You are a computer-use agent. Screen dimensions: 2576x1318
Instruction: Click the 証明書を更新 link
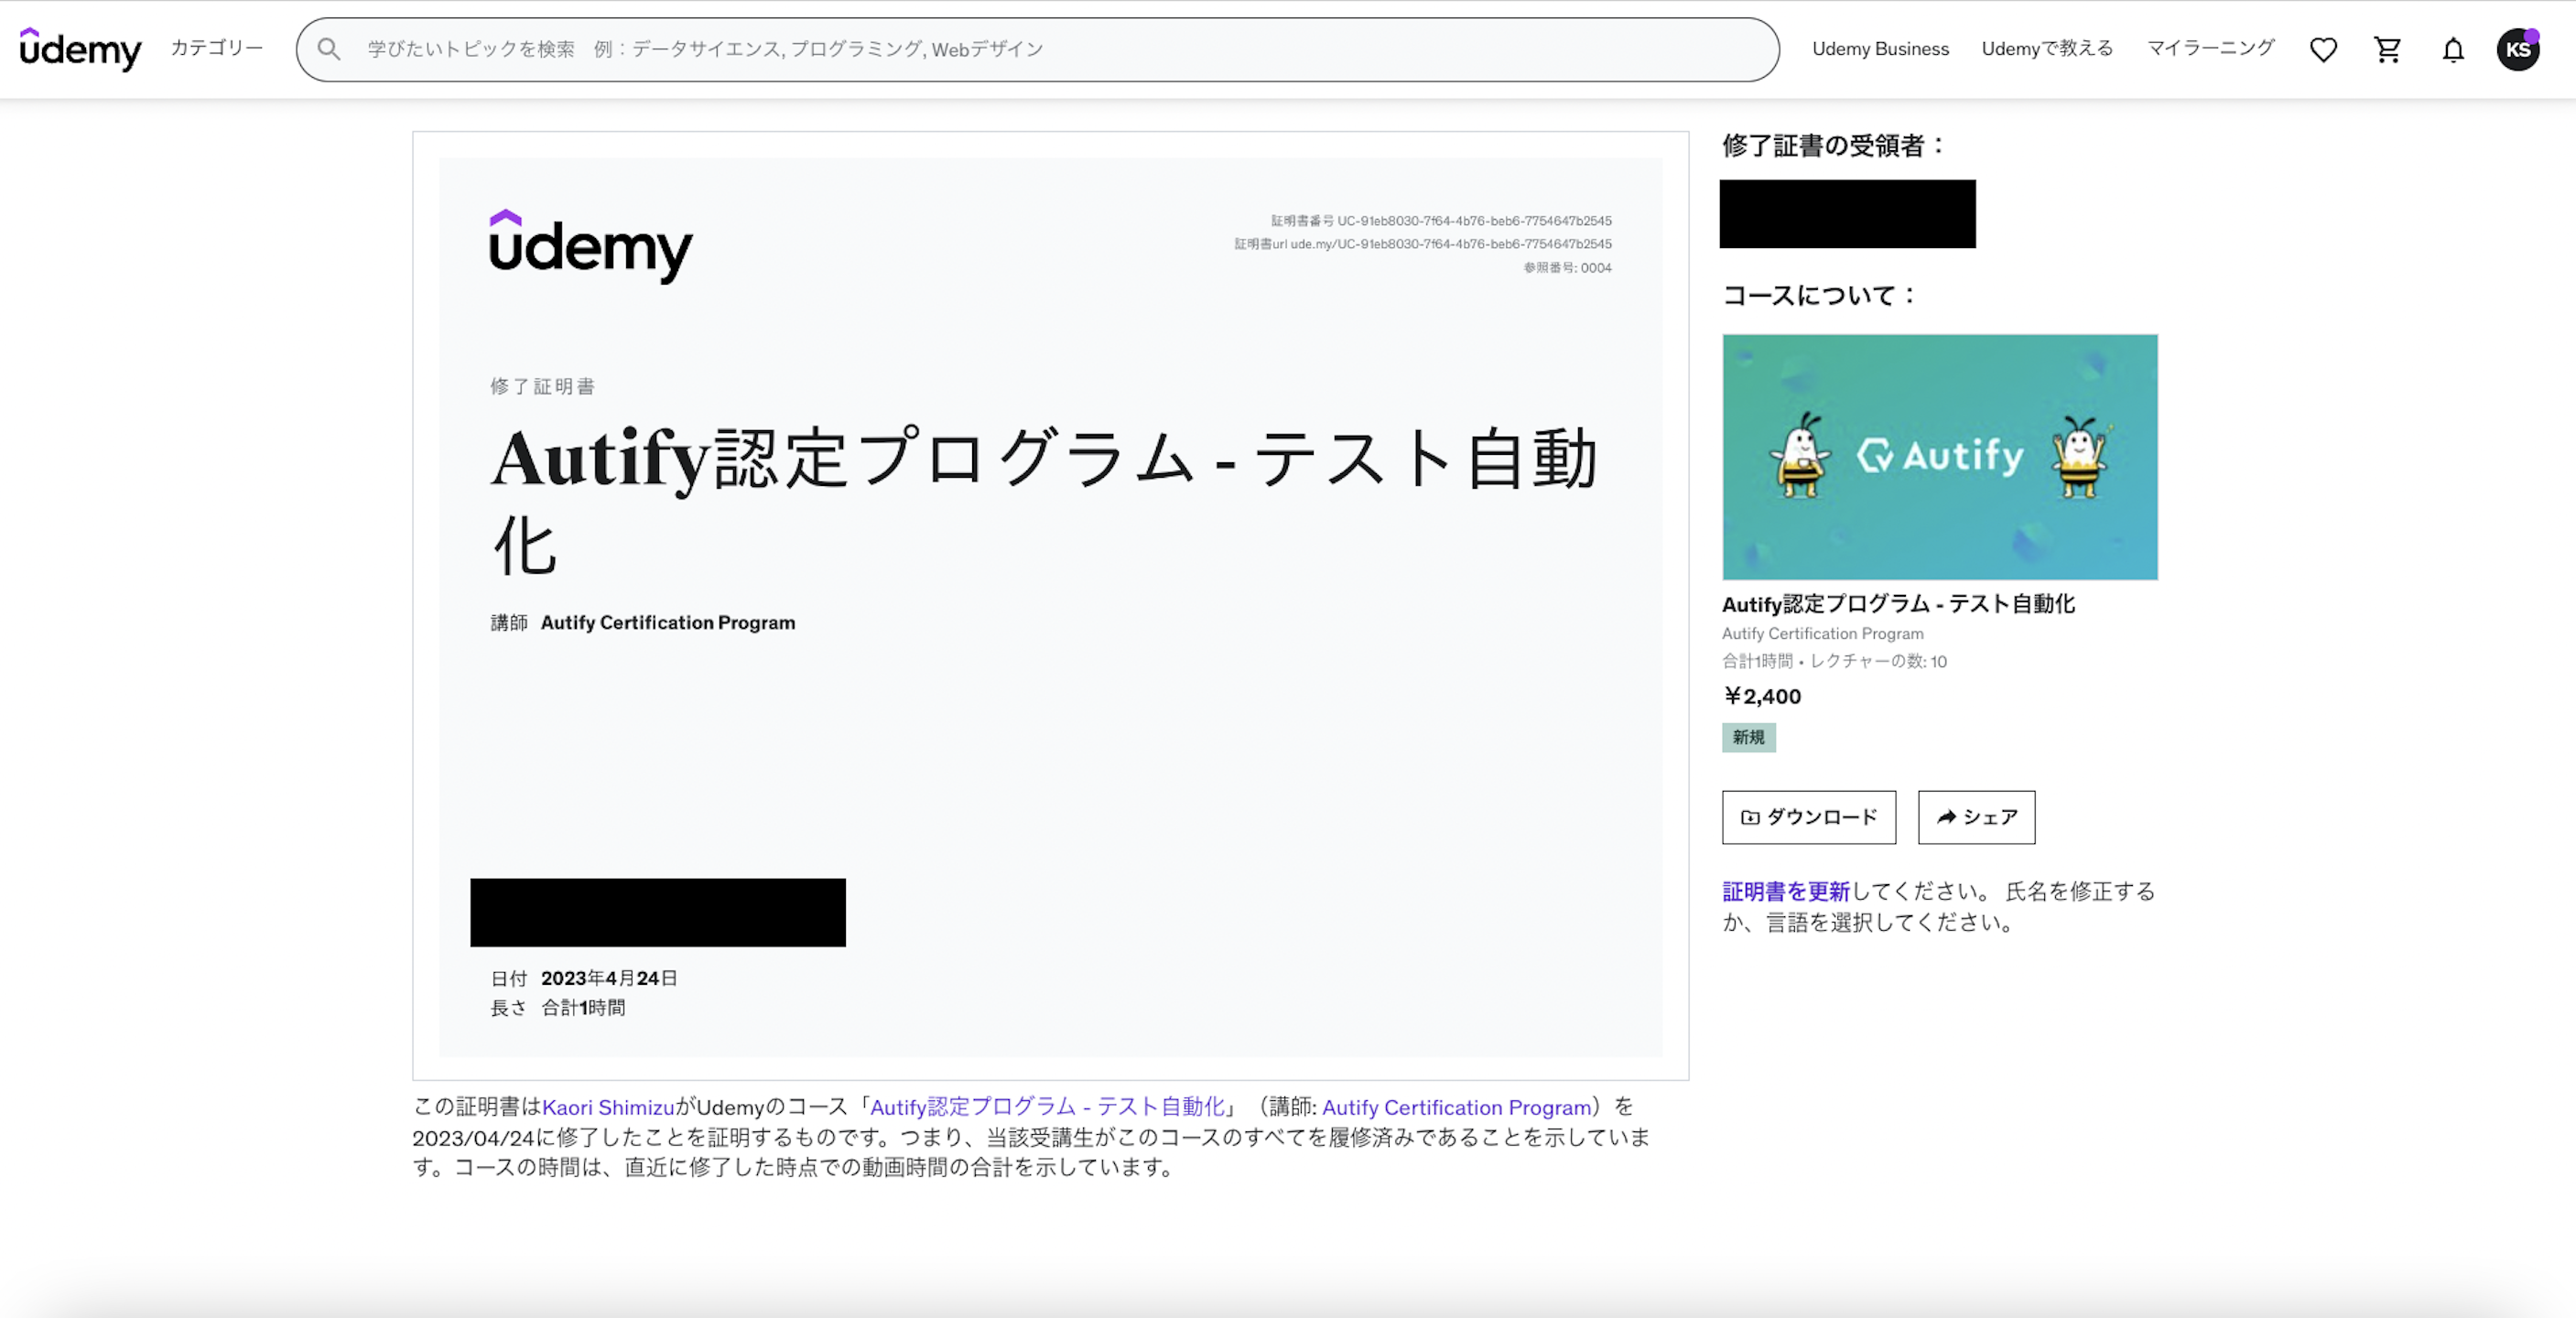pyautogui.click(x=1786, y=891)
